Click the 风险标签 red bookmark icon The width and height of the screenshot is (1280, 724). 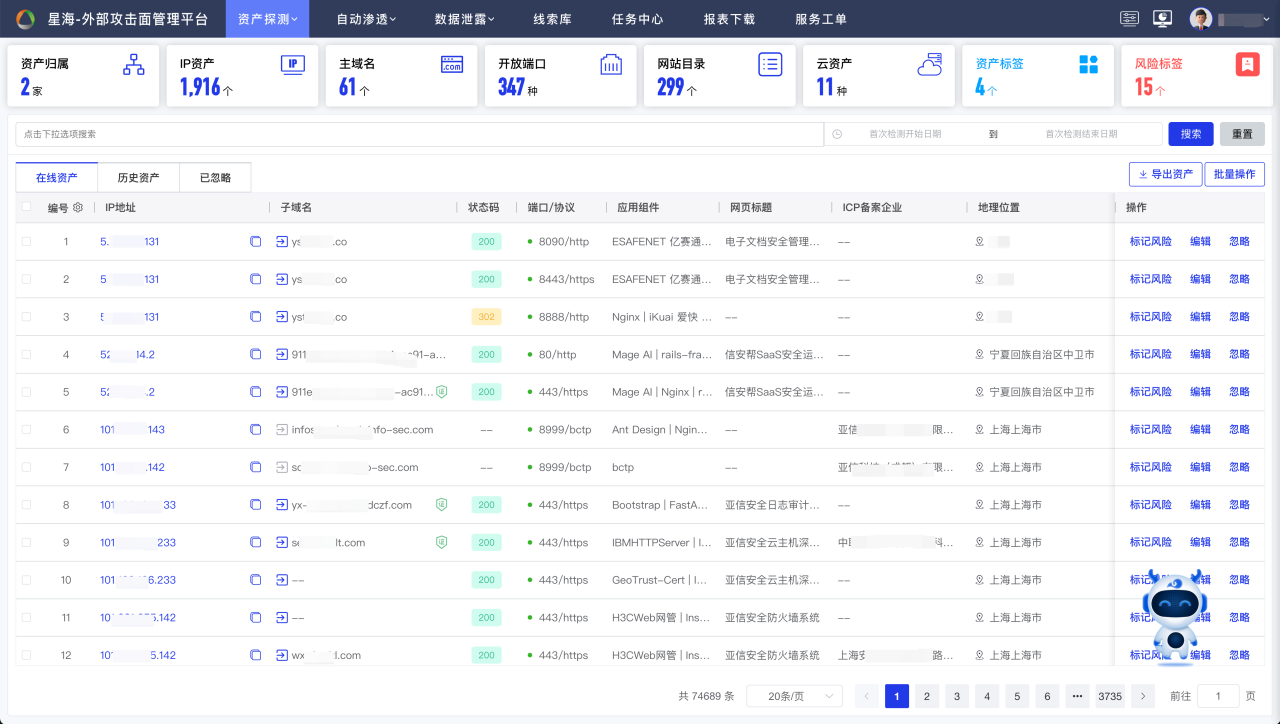(x=1247, y=65)
